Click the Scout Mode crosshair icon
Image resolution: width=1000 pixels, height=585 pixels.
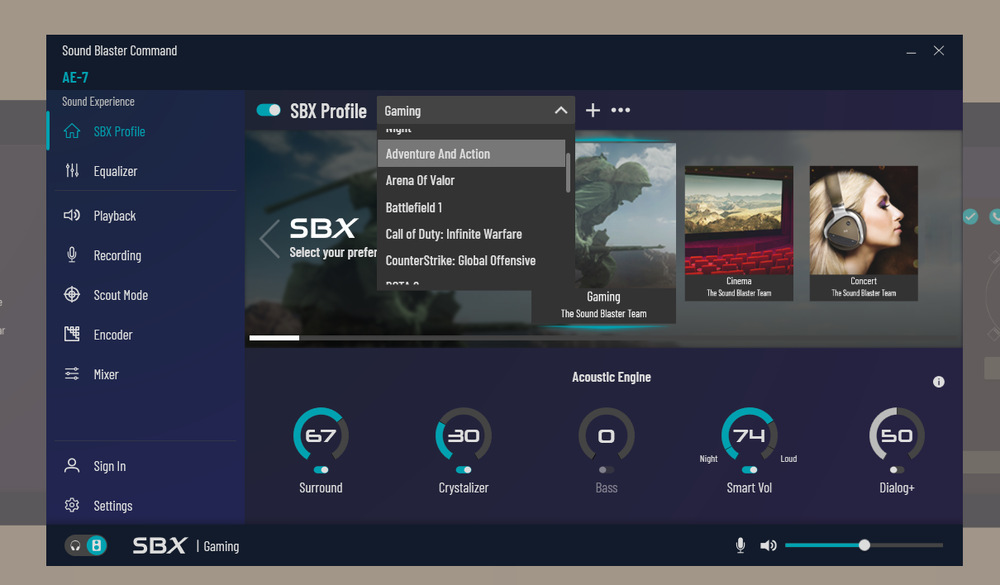72,294
